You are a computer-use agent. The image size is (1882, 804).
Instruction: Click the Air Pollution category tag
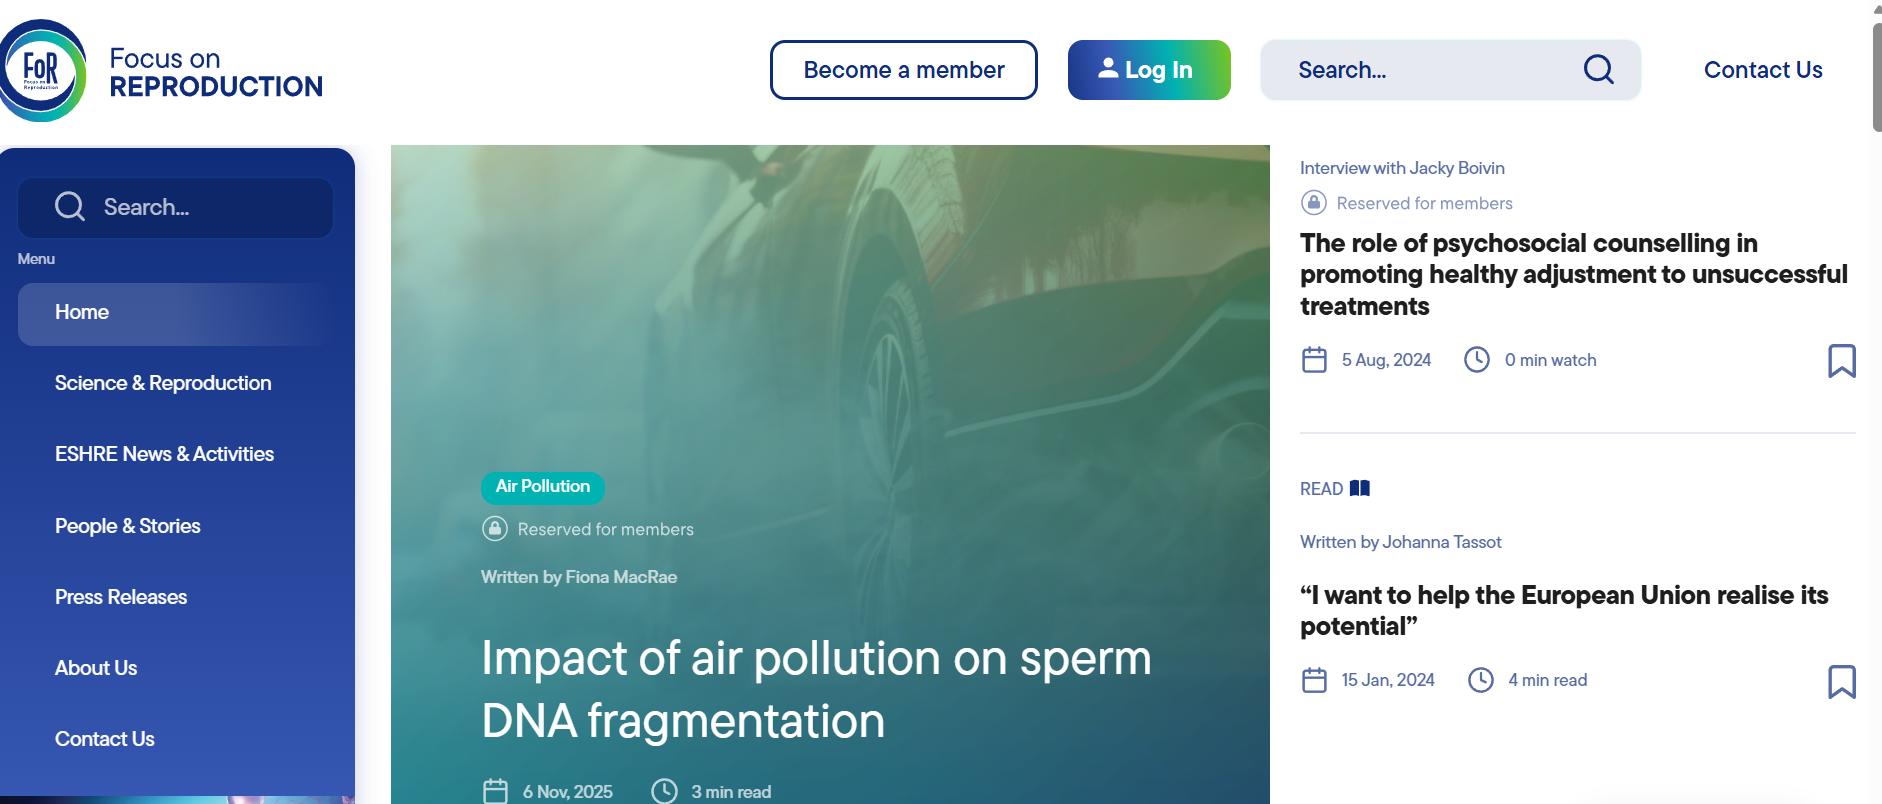pos(543,487)
